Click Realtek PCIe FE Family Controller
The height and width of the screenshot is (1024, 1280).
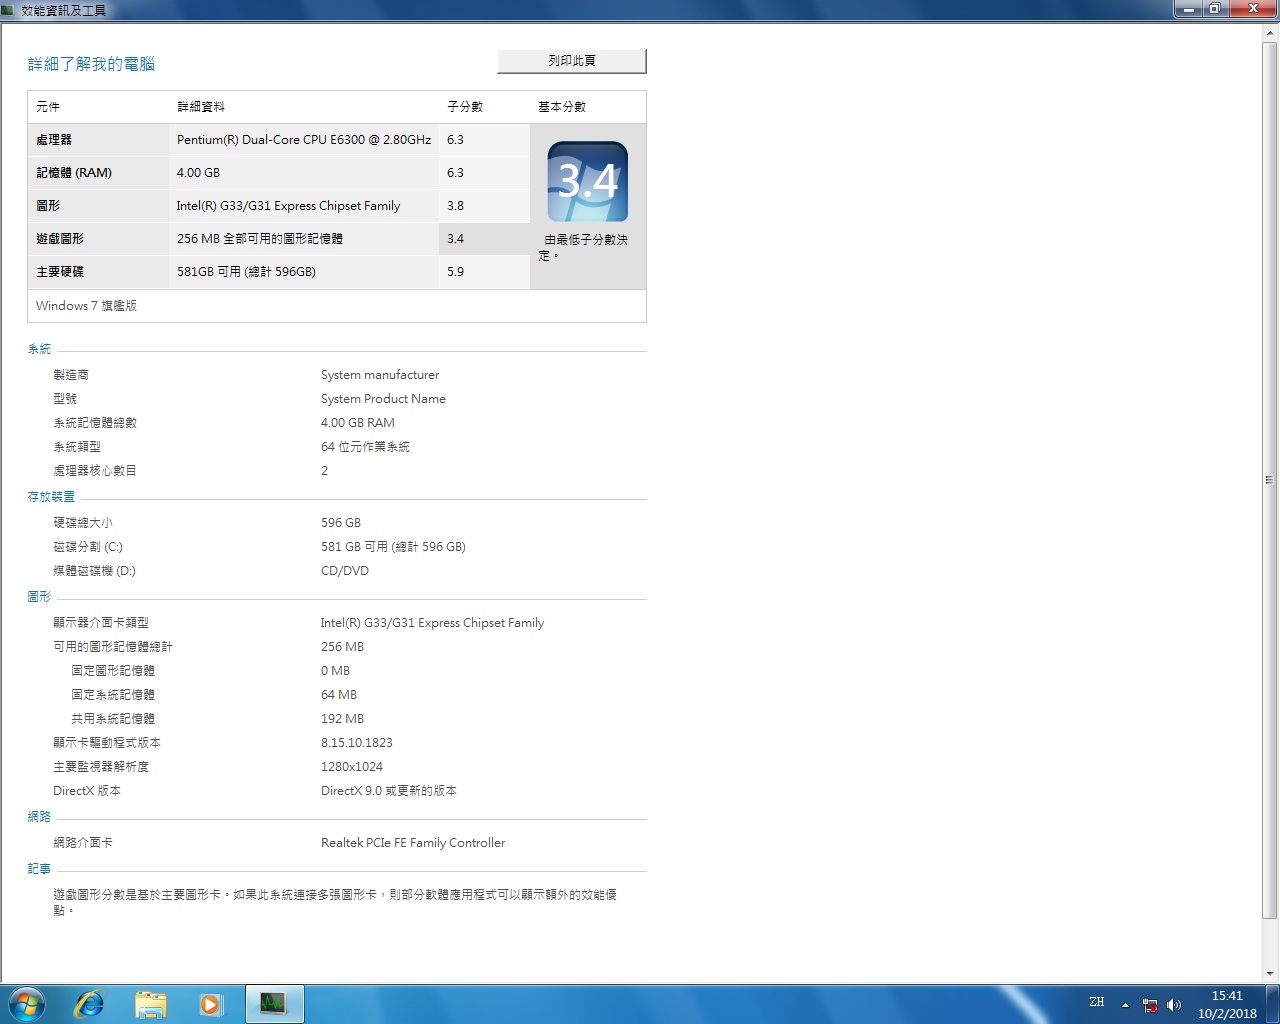413,843
